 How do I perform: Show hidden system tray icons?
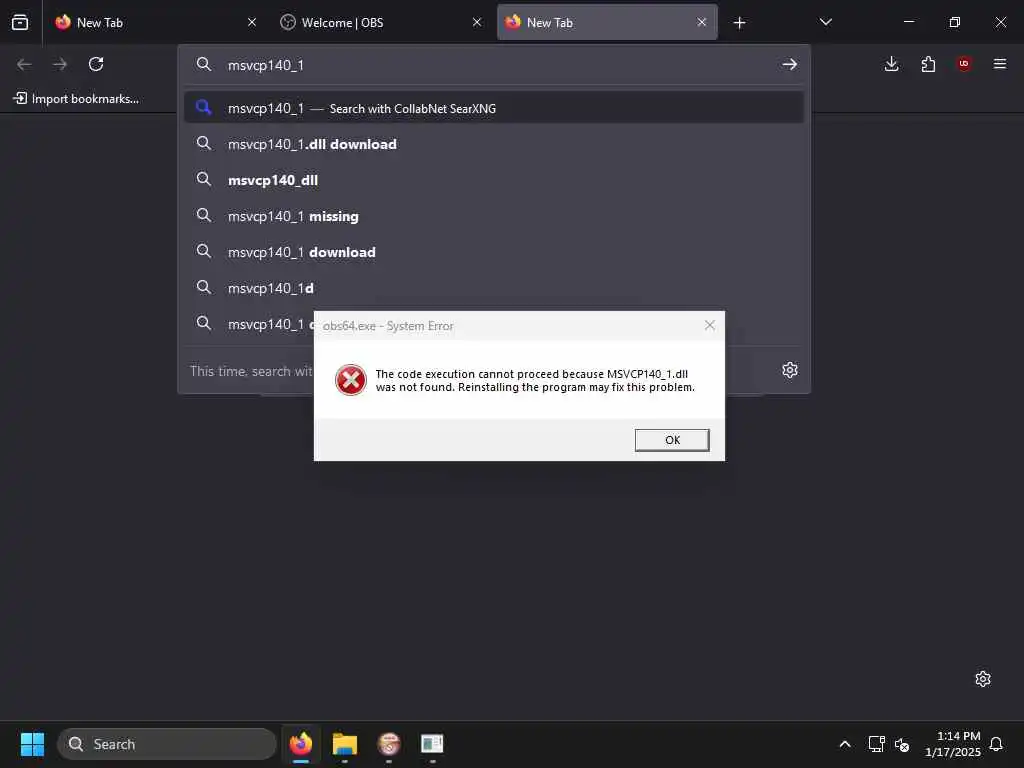[844, 744]
